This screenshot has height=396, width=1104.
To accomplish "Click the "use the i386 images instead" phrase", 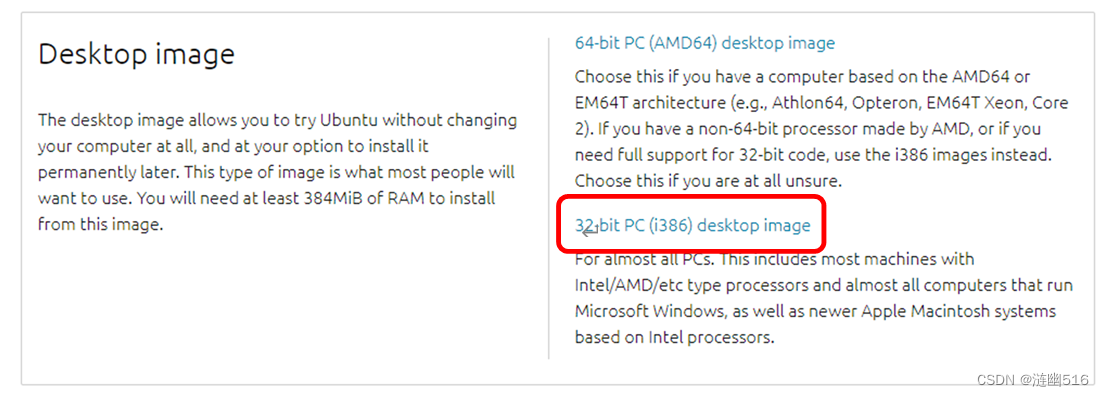I will [x=960, y=155].
